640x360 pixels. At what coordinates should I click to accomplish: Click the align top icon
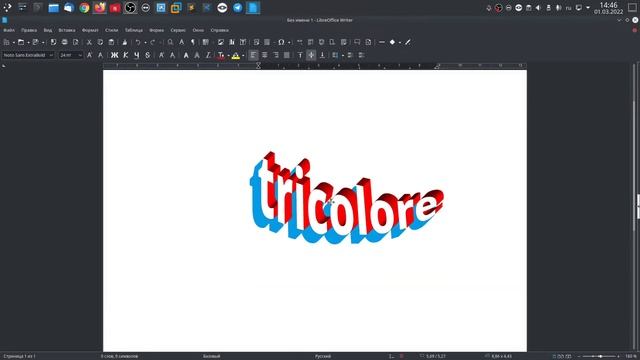300,55
